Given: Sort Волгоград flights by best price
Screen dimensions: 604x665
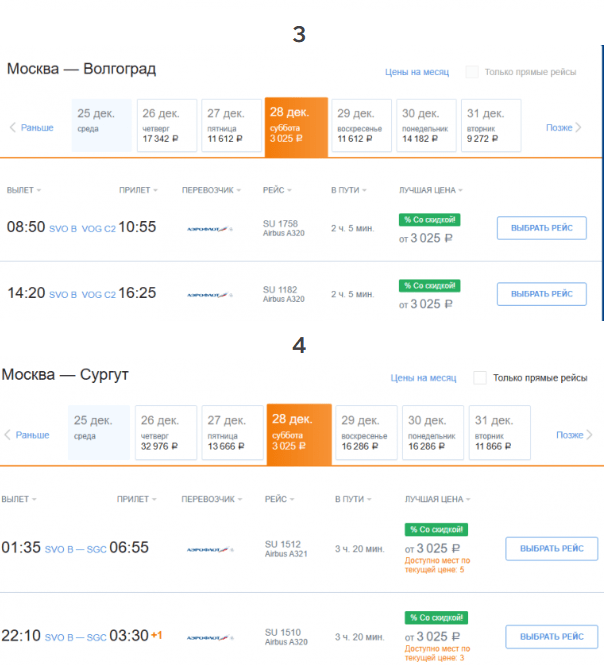Looking at the screenshot, I should point(431,189).
